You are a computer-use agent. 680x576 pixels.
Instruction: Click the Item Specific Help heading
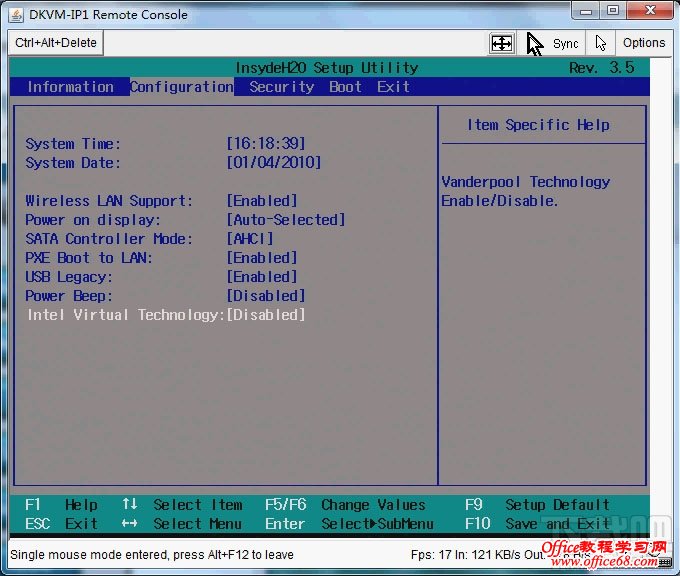(x=538, y=125)
